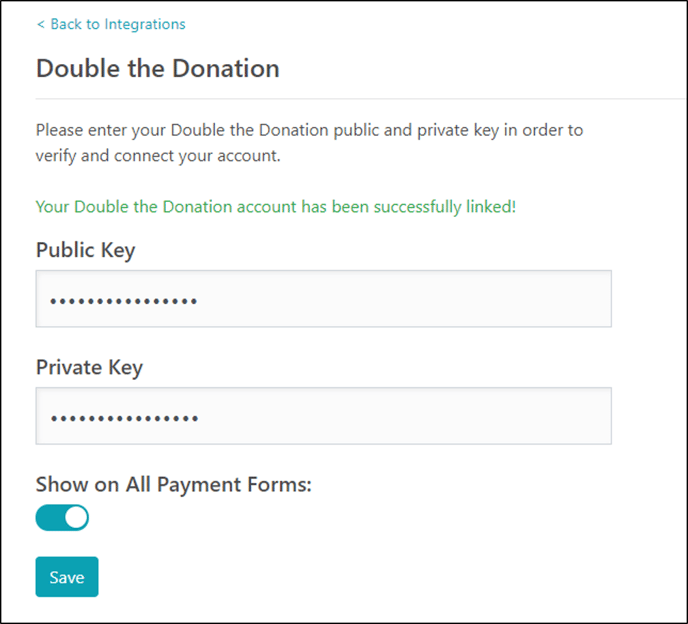
Task: Click the green successfully linked message
Action: [276, 207]
